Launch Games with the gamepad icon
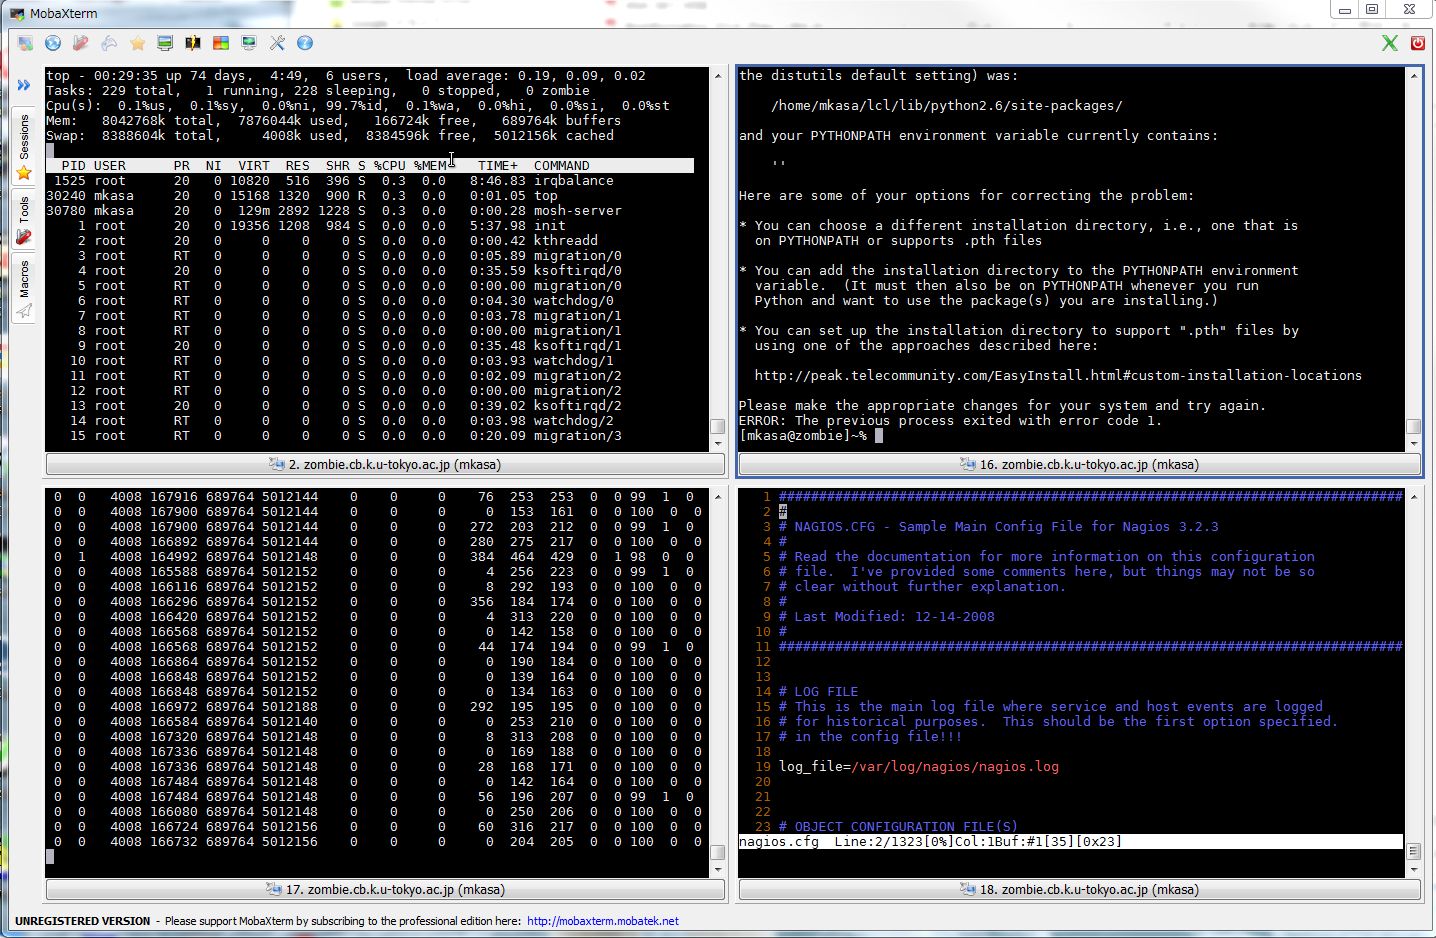 (108, 43)
